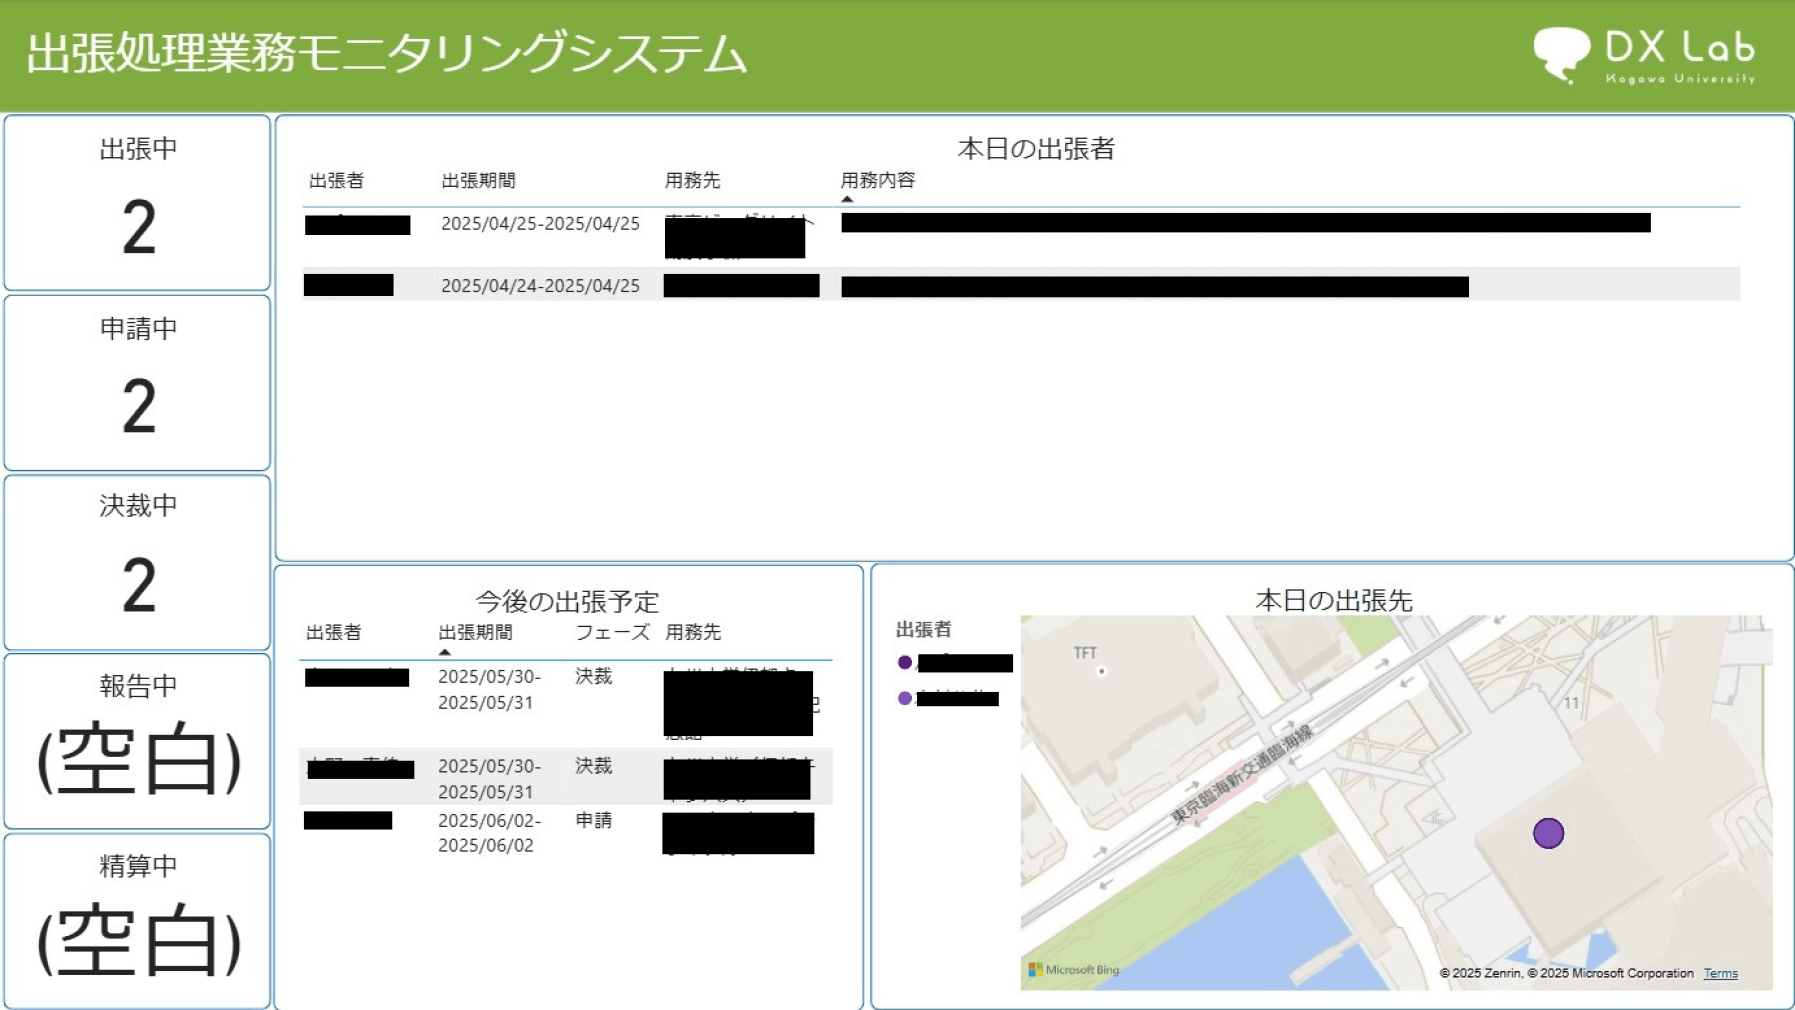Select the 申請 phase cell for 2025/06/02
This screenshot has width=1795, height=1010.
click(593, 820)
